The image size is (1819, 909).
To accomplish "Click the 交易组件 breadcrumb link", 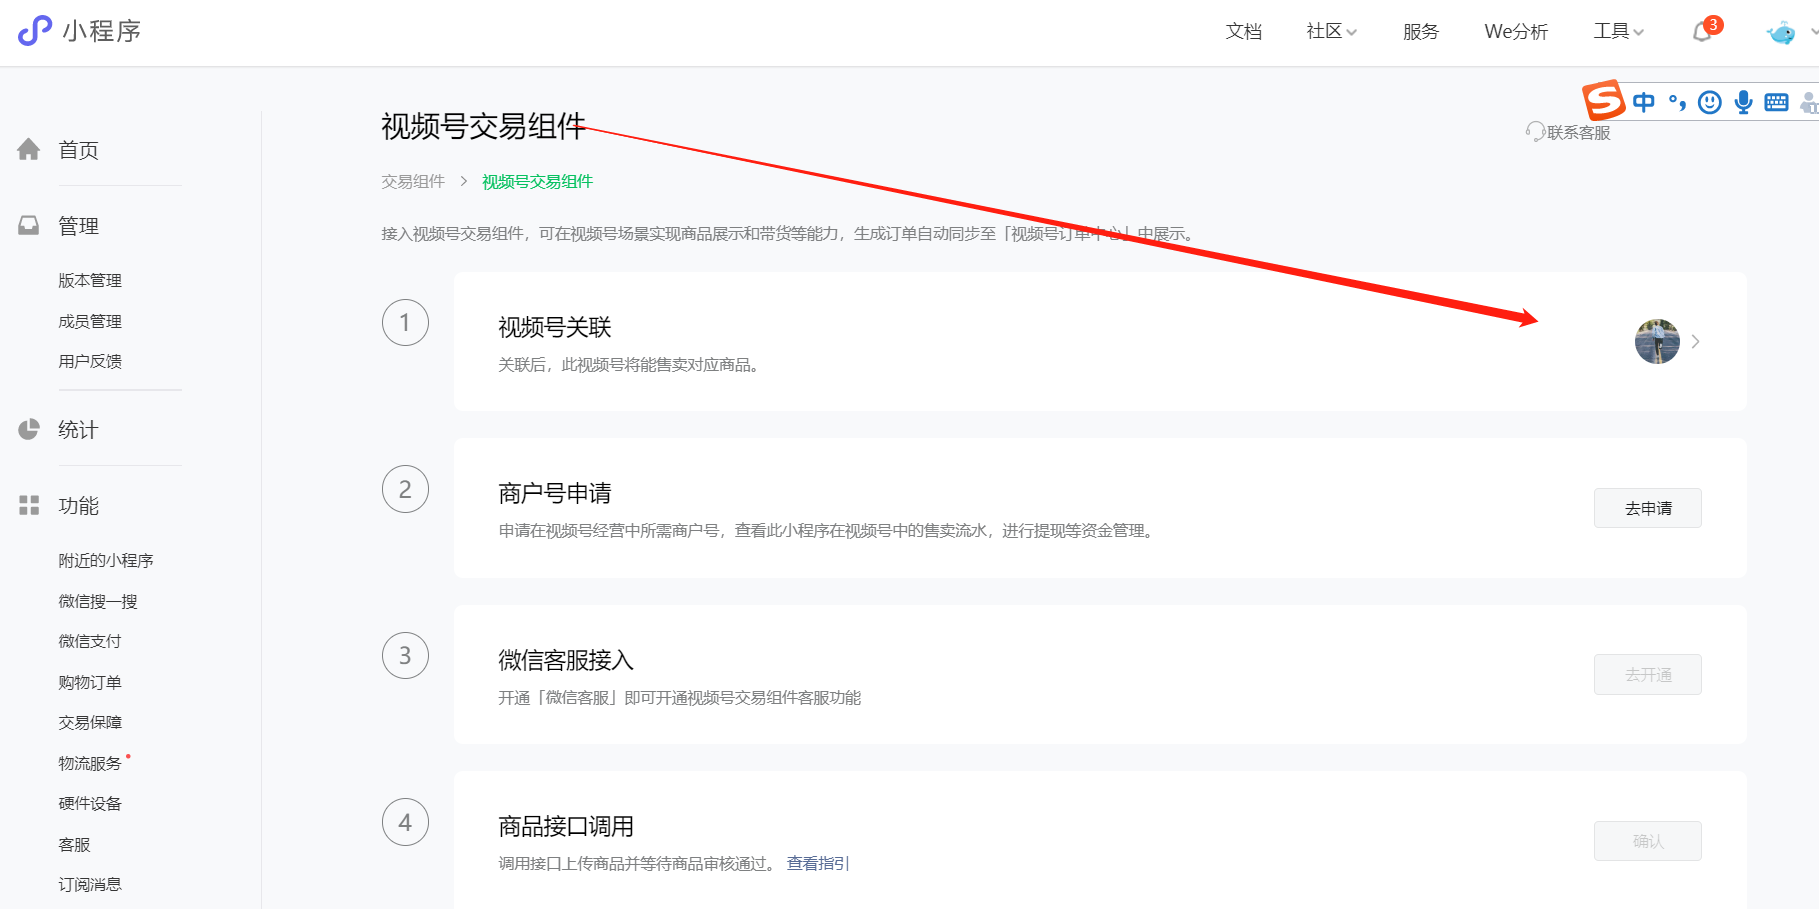I will (413, 182).
